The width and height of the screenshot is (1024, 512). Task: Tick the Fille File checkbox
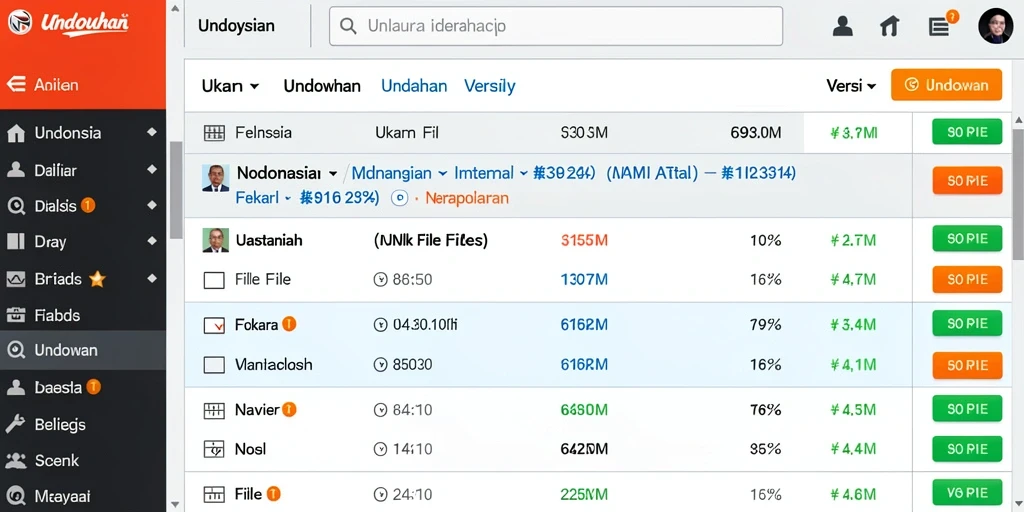(214, 281)
